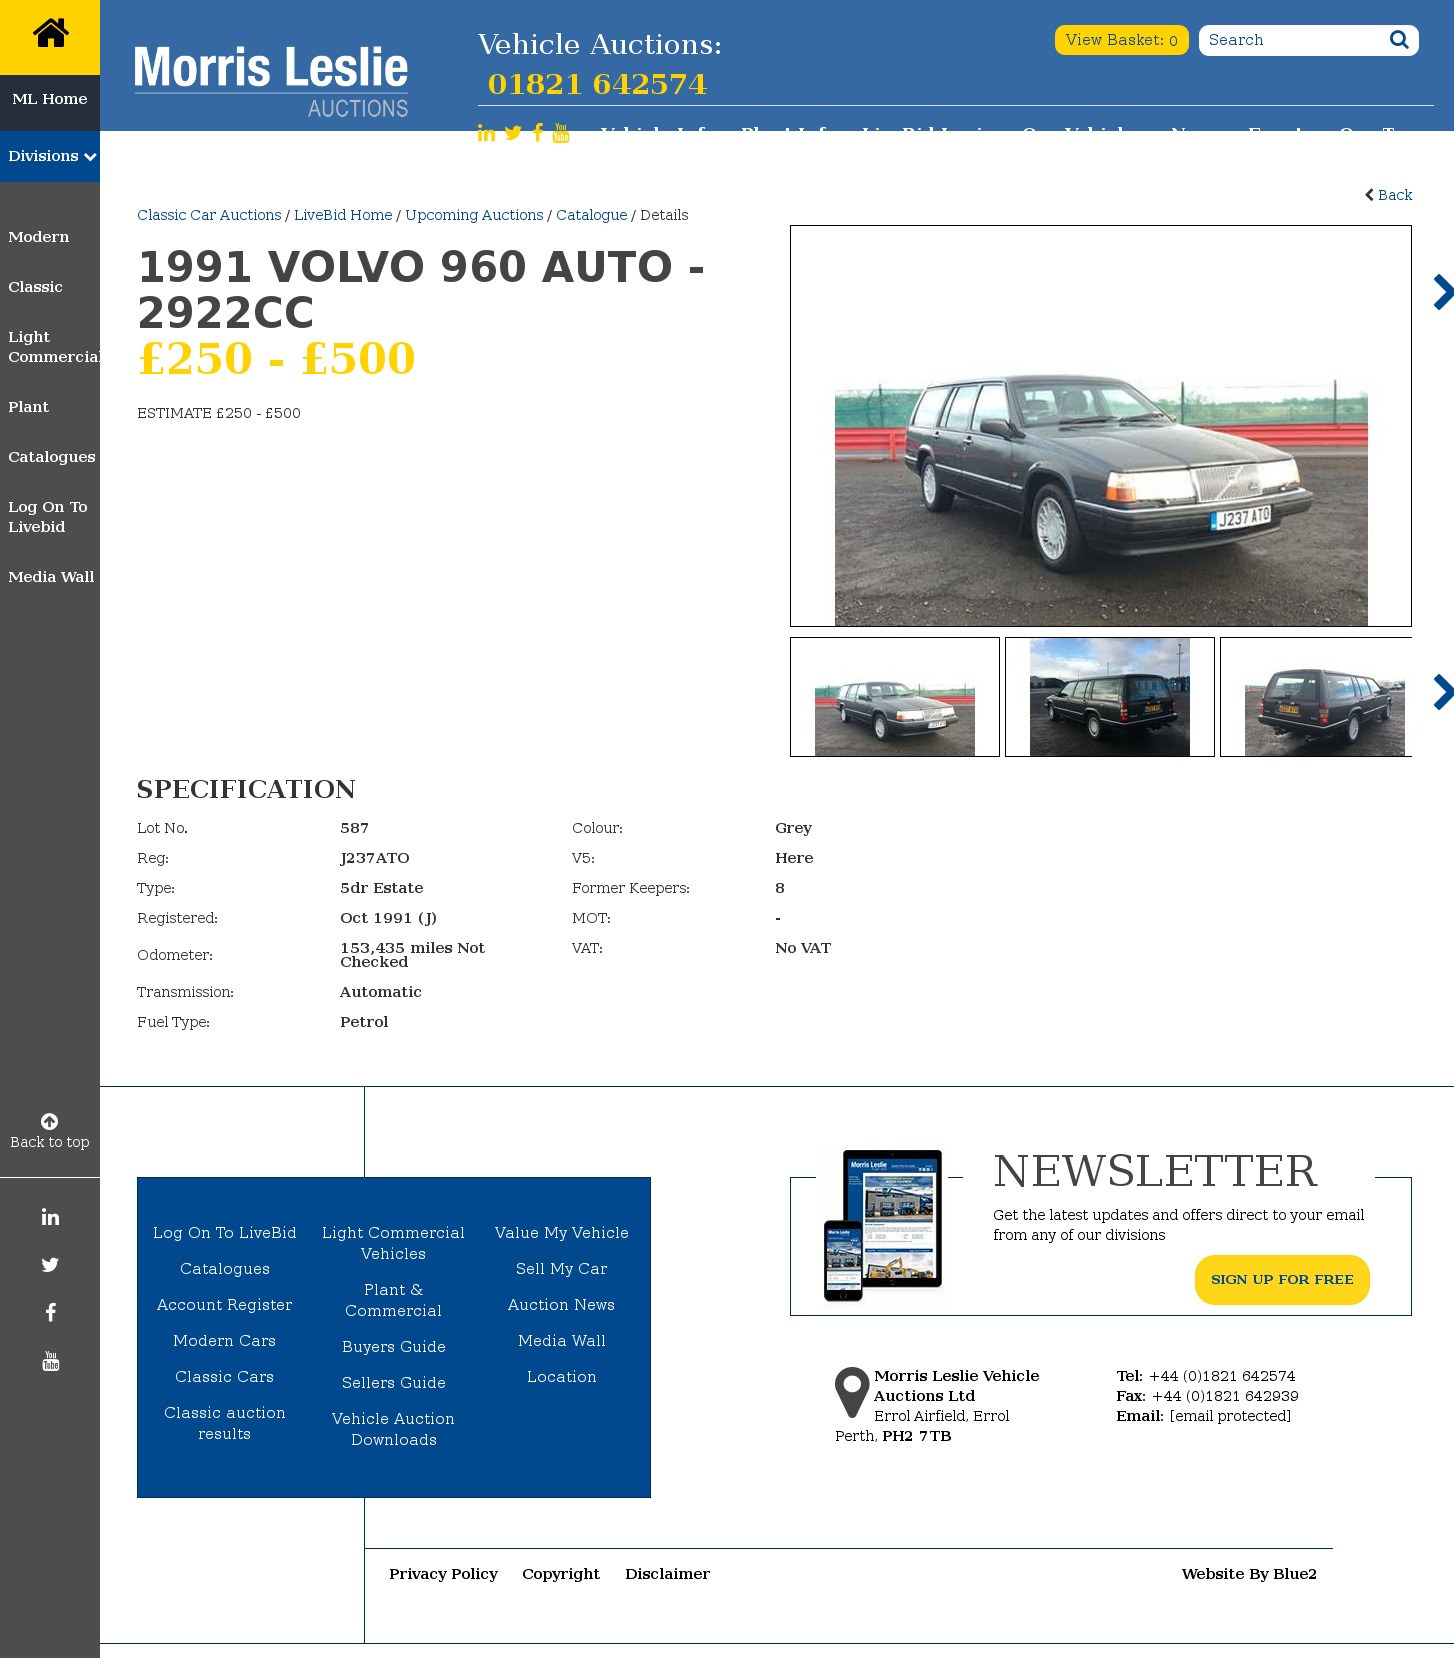Click the email protected link

[x=1230, y=1416]
